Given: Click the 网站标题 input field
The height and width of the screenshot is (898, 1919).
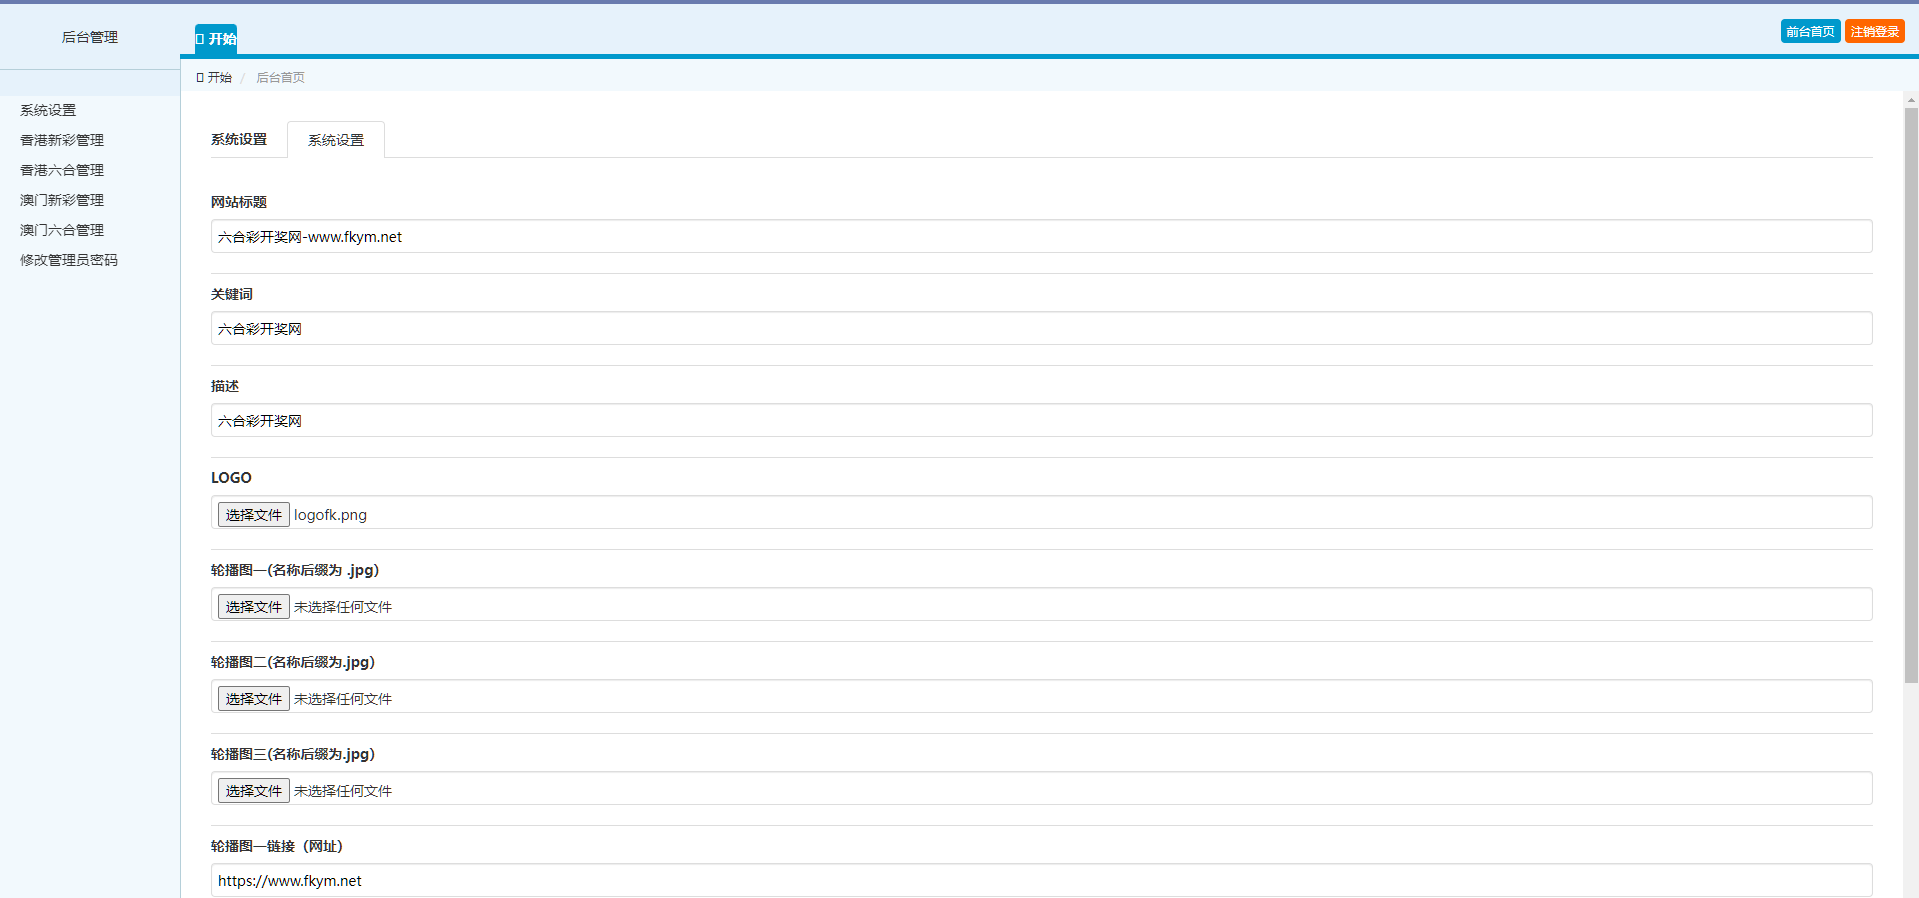Looking at the screenshot, I should click(1041, 237).
